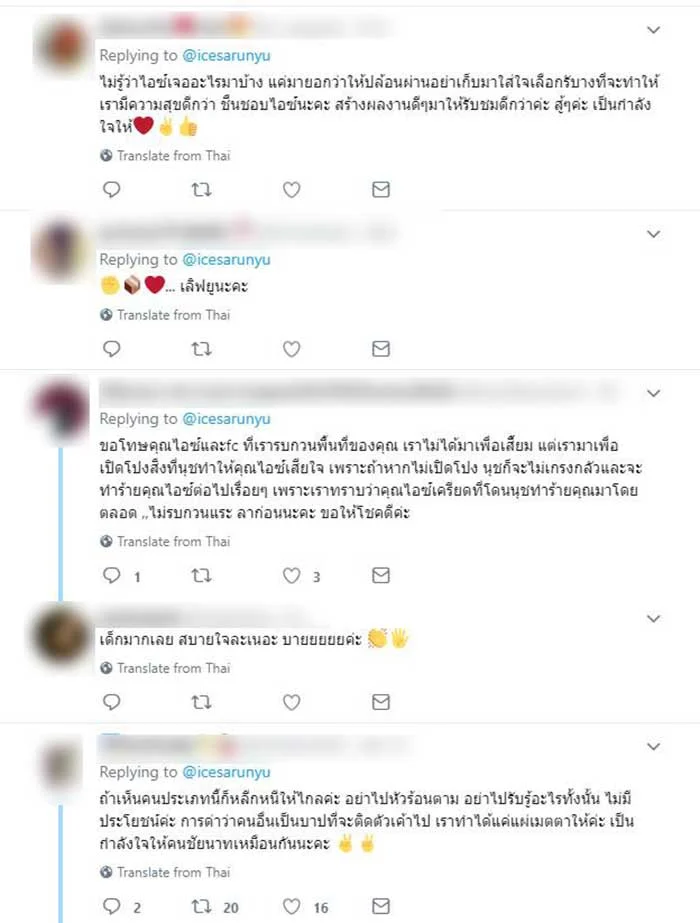
Task: Translate the เด็กมากเลย tweet from Thai
Action: click(165, 668)
